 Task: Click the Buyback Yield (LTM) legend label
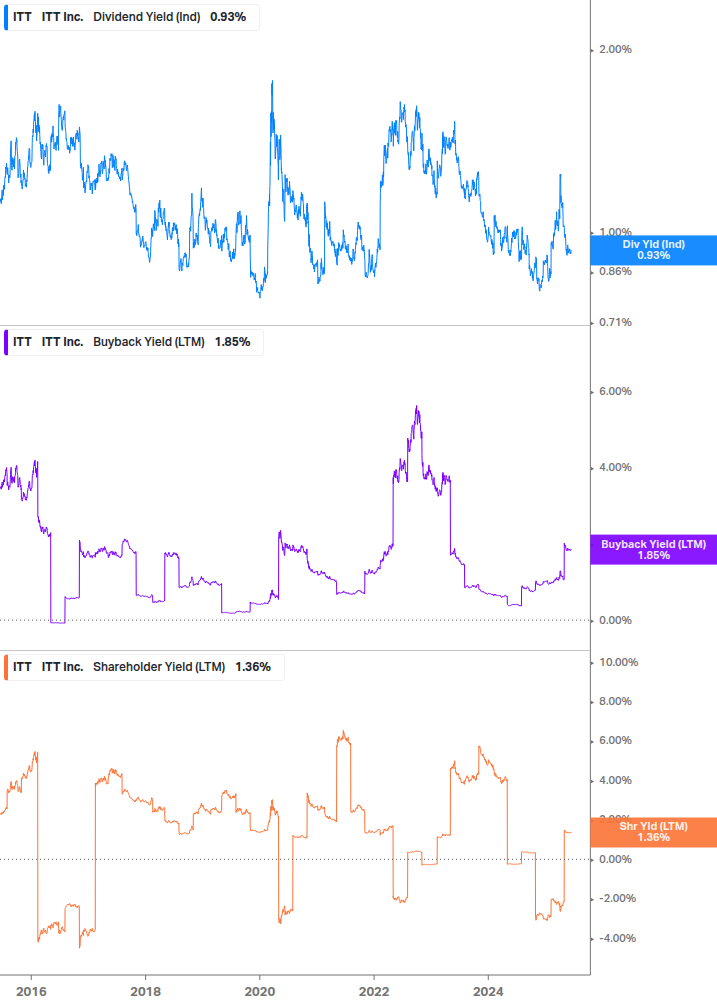coord(149,342)
